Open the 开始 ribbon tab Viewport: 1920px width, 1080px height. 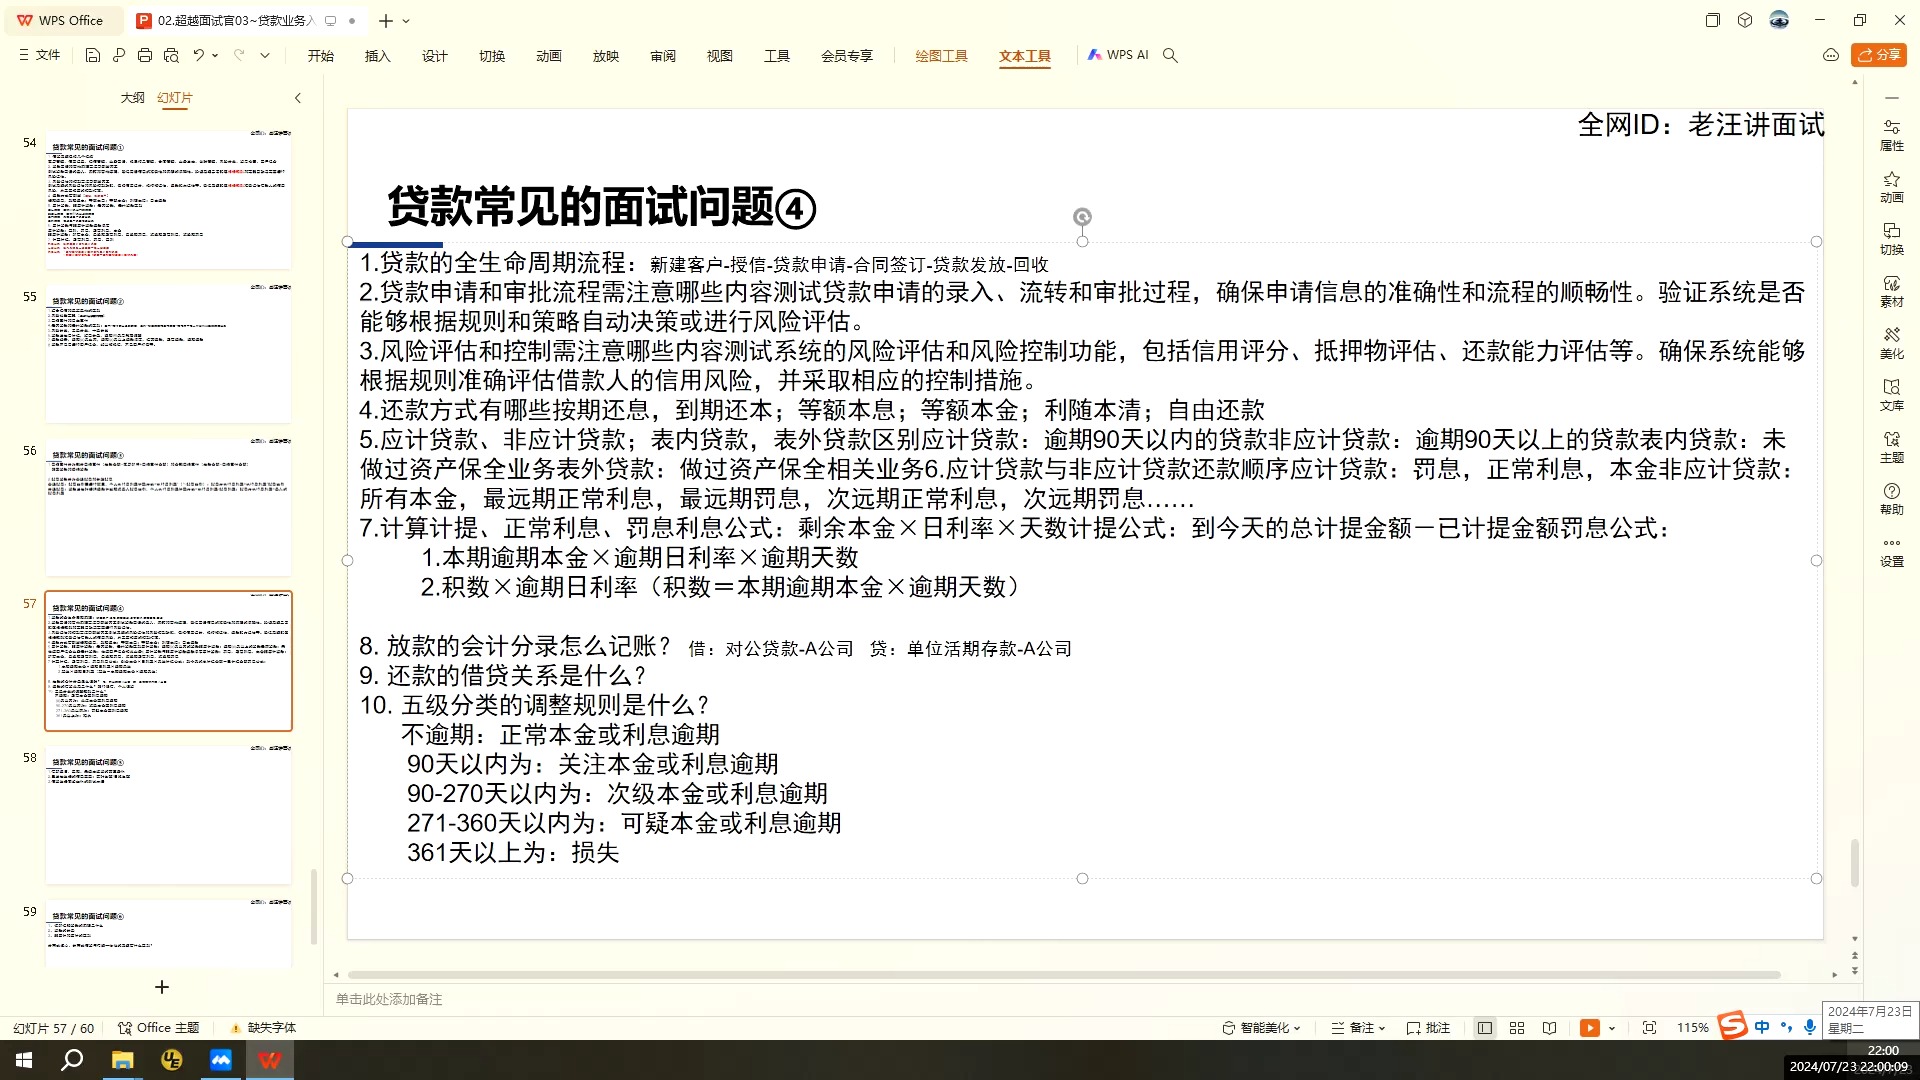[321, 56]
